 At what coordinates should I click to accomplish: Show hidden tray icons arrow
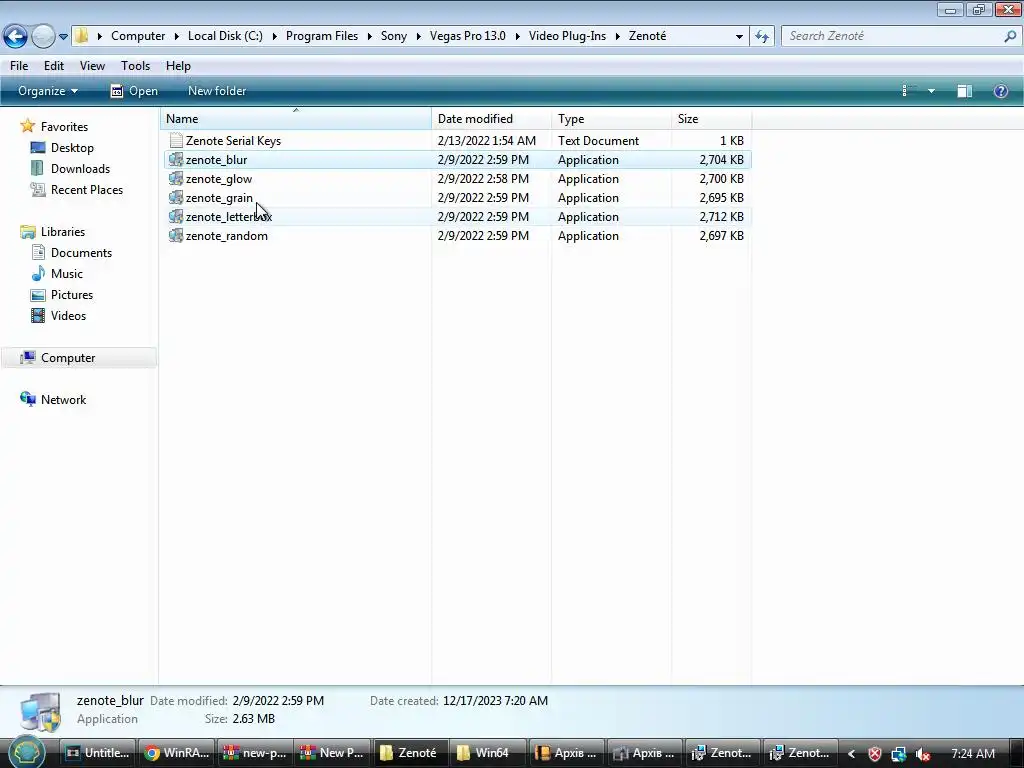tap(852, 754)
